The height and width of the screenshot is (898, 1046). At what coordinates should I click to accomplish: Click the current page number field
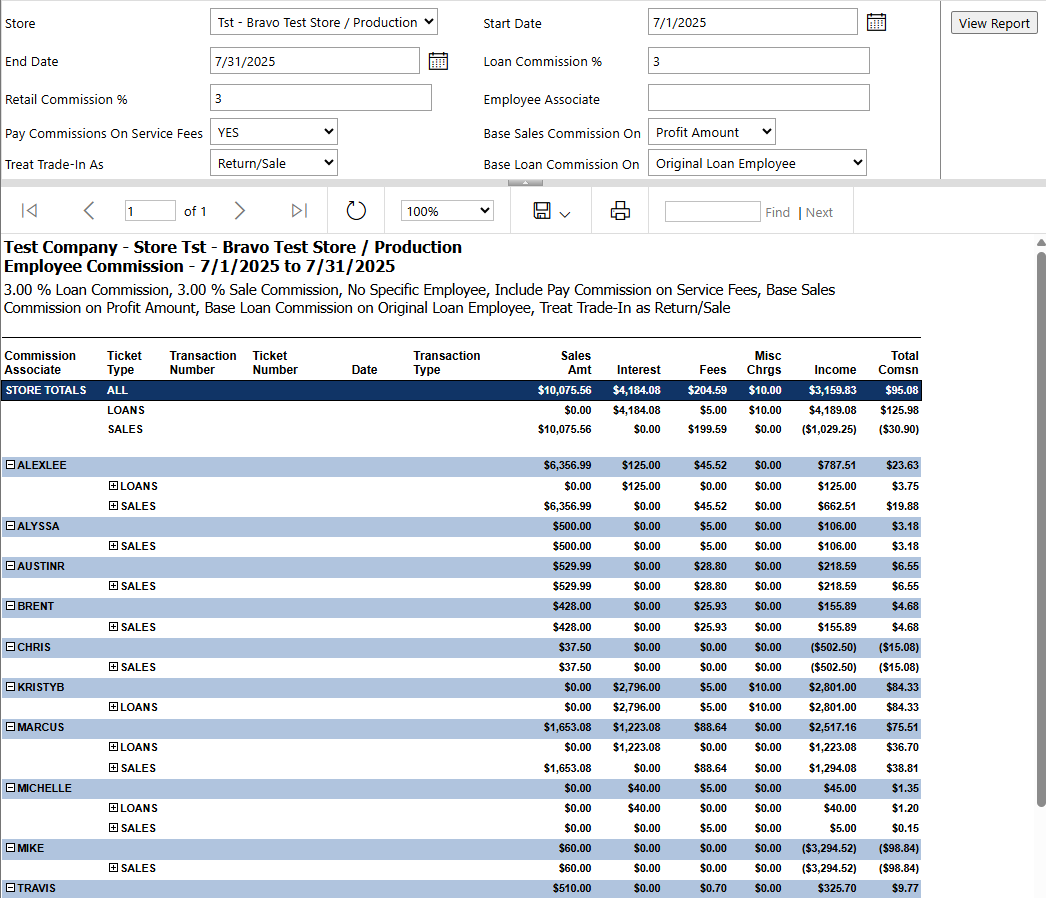click(x=150, y=211)
